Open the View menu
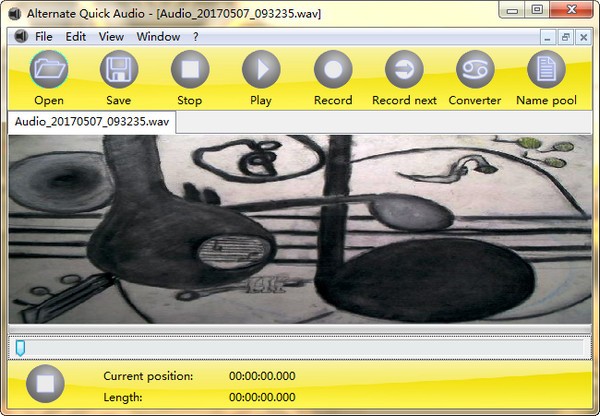Viewport: 600px width, 416px height. click(111, 37)
